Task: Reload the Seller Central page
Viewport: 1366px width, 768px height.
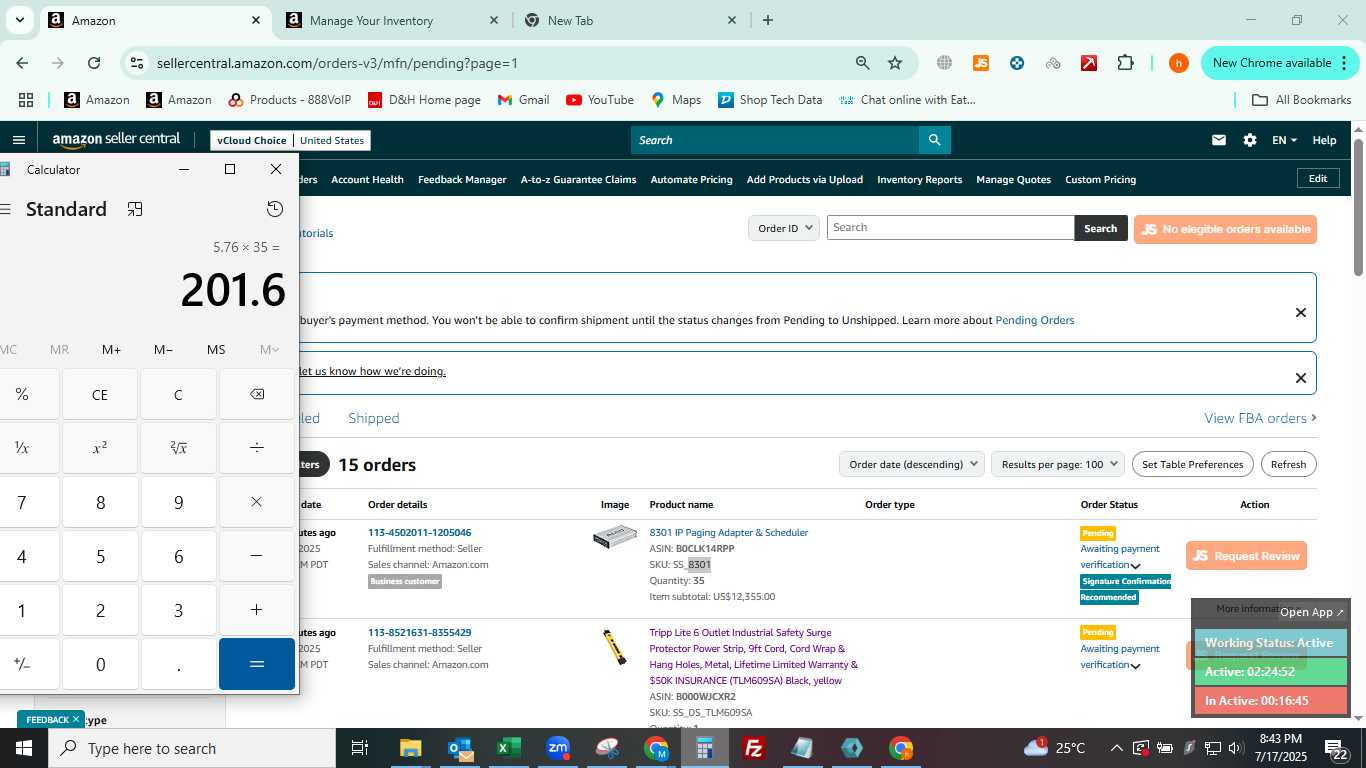Action: click(94, 63)
